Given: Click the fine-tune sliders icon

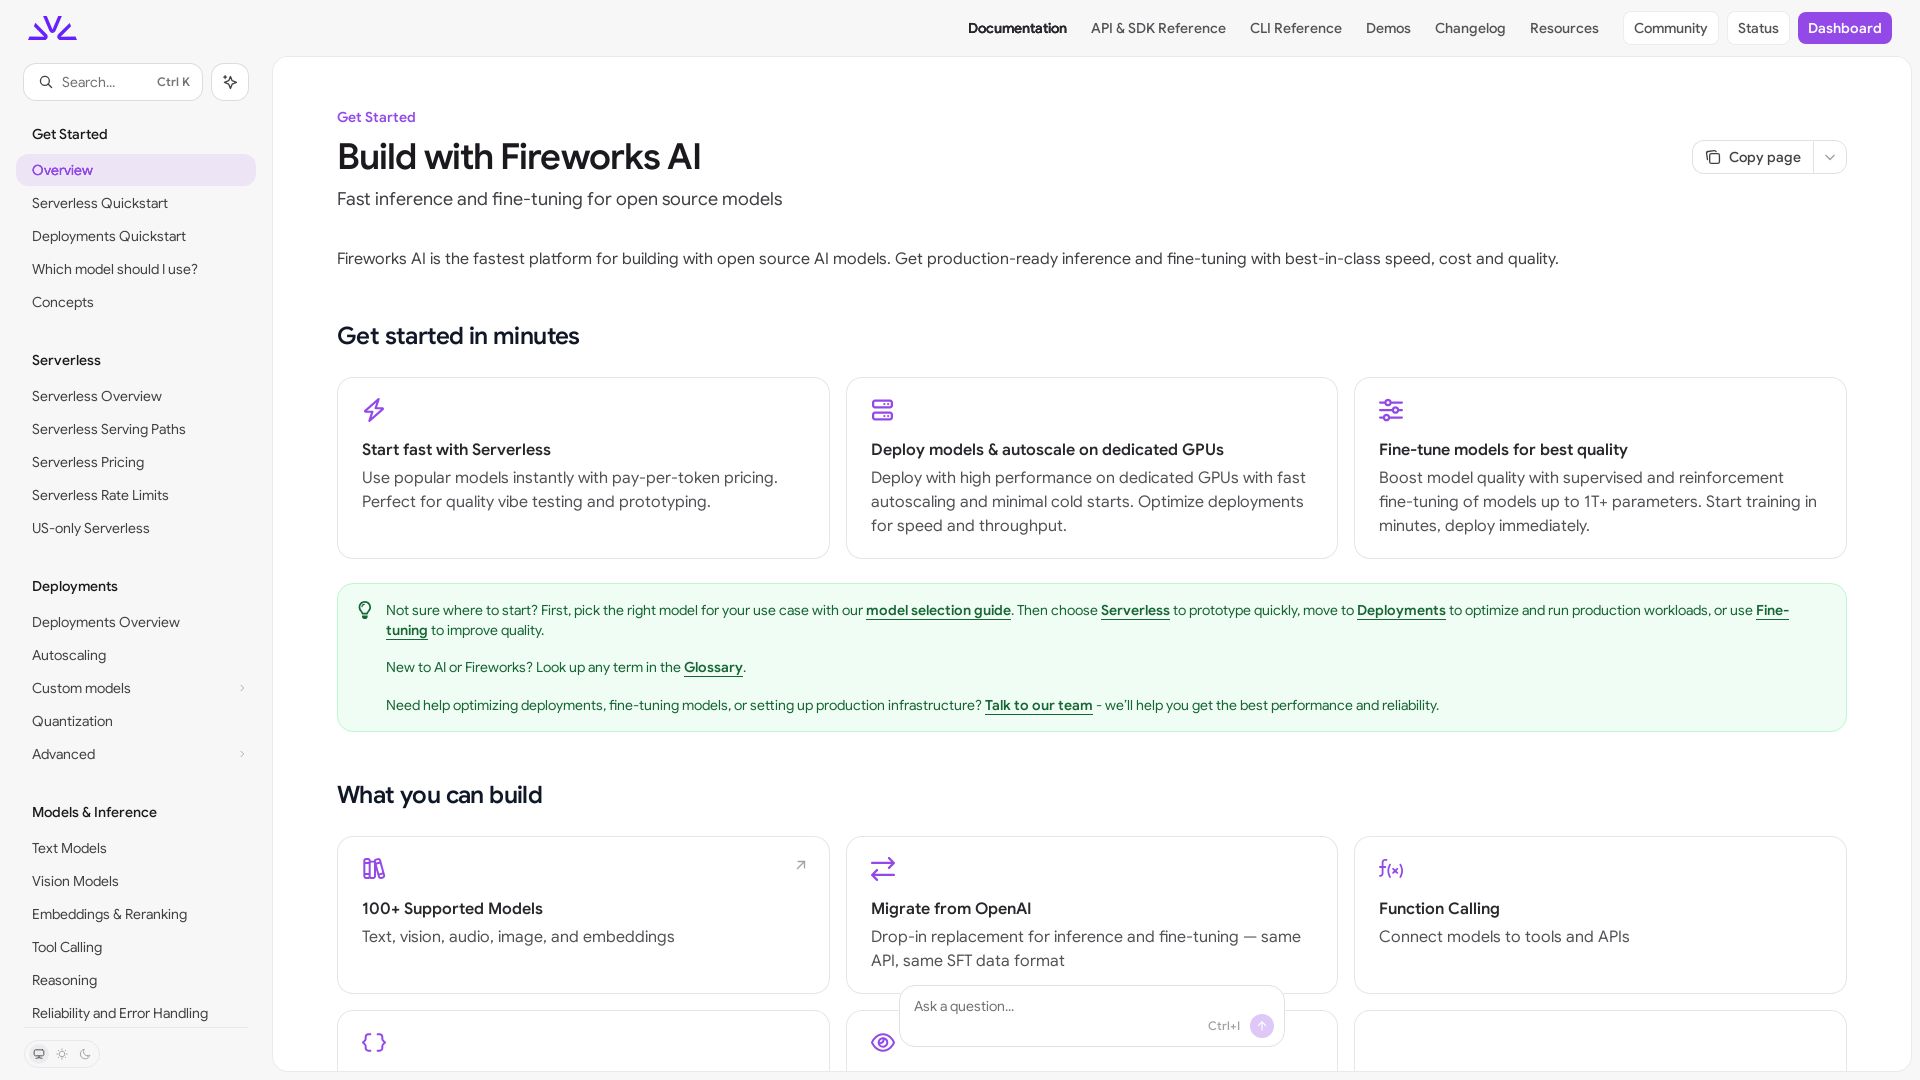Looking at the screenshot, I should click(1391, 410).
